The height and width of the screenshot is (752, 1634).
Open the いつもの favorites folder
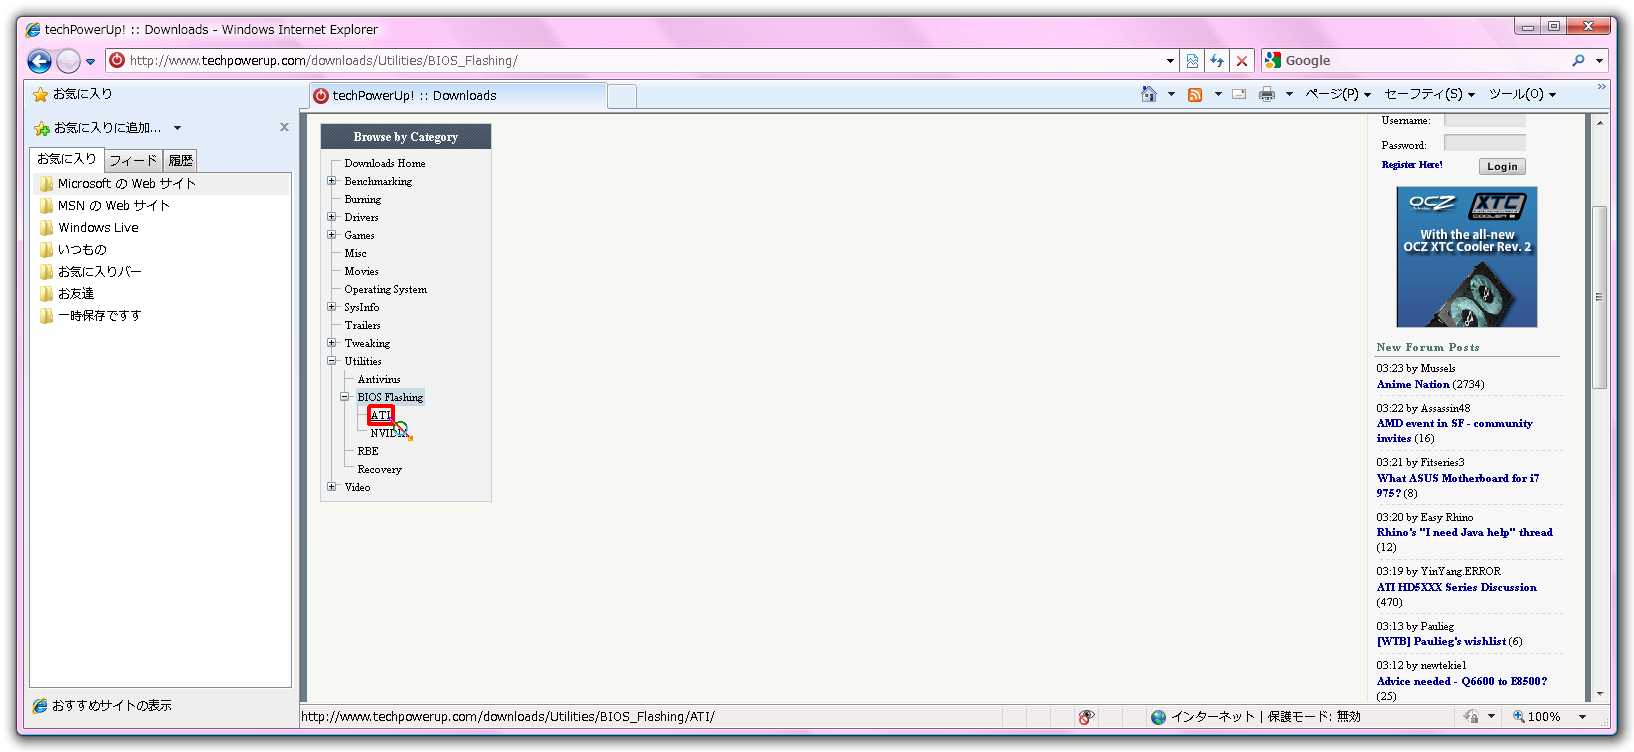tap(73, 250)
